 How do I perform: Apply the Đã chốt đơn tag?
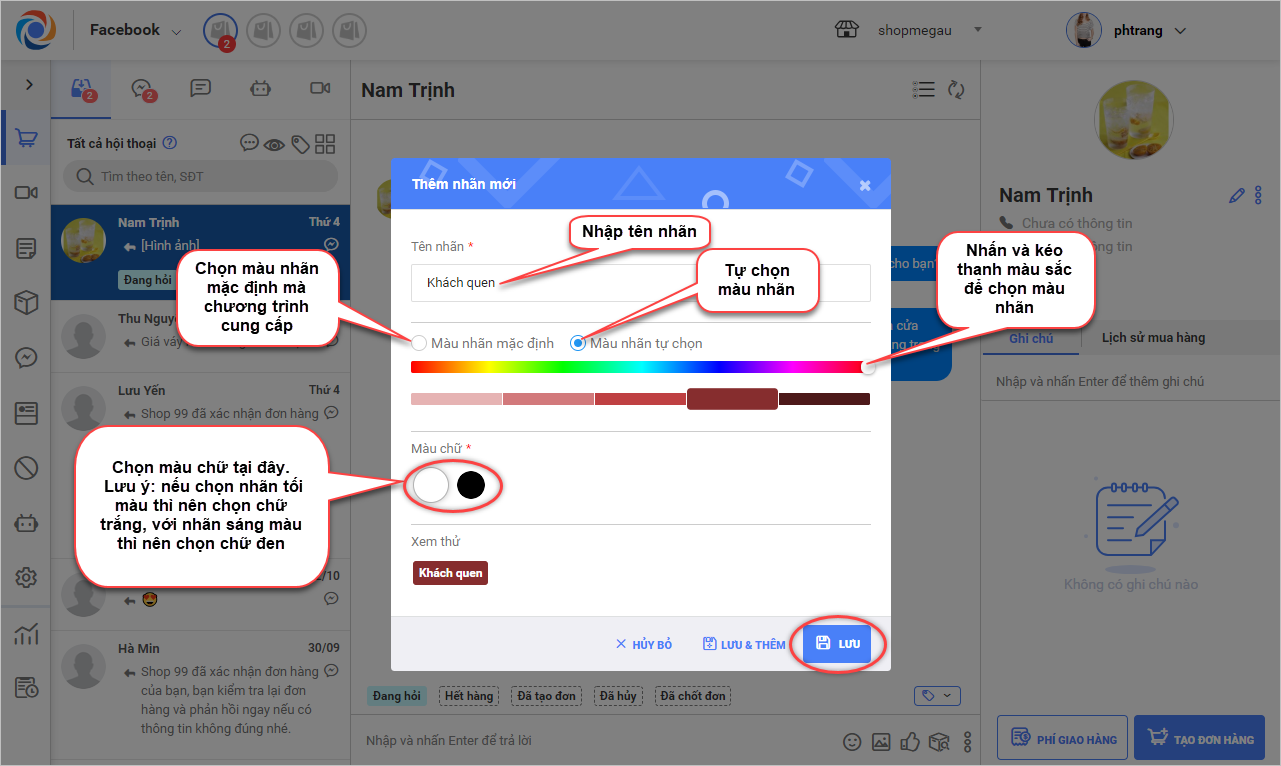[x=693, y=696]
